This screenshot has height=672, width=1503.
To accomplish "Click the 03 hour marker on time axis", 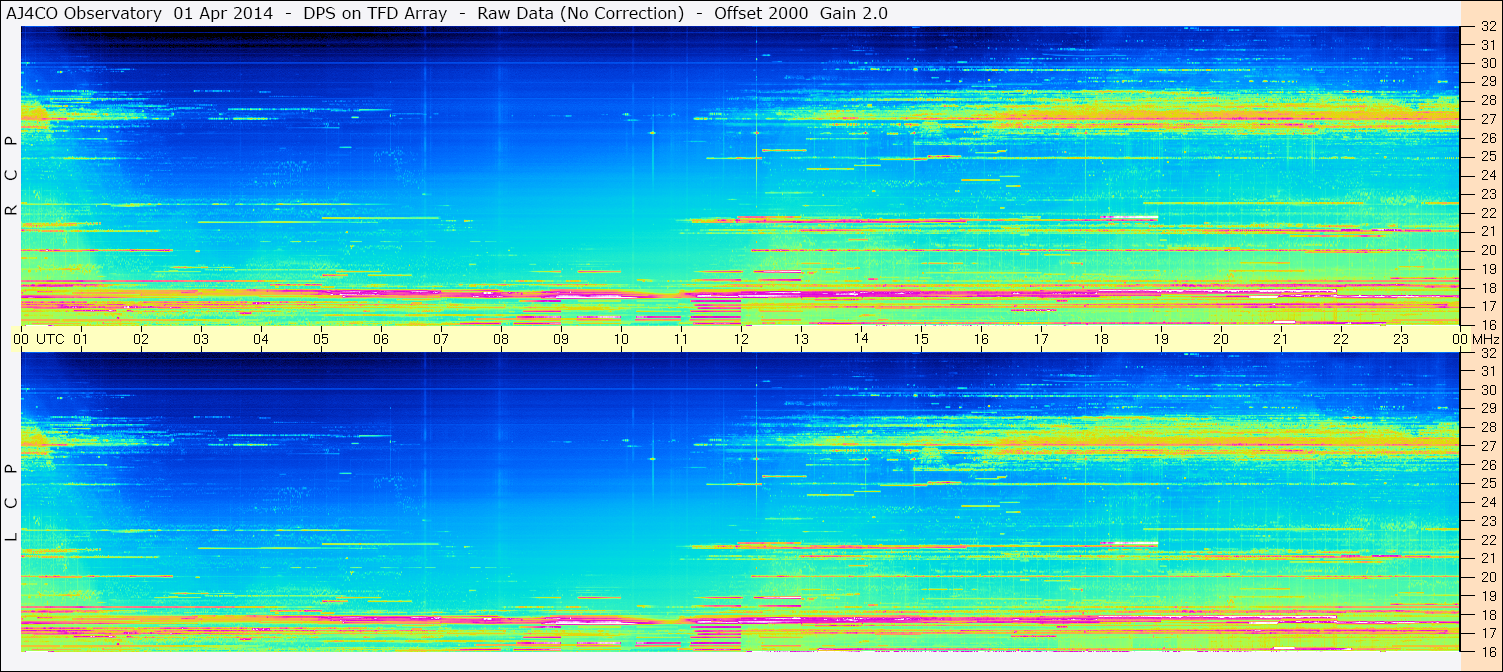I will [201, 339].
